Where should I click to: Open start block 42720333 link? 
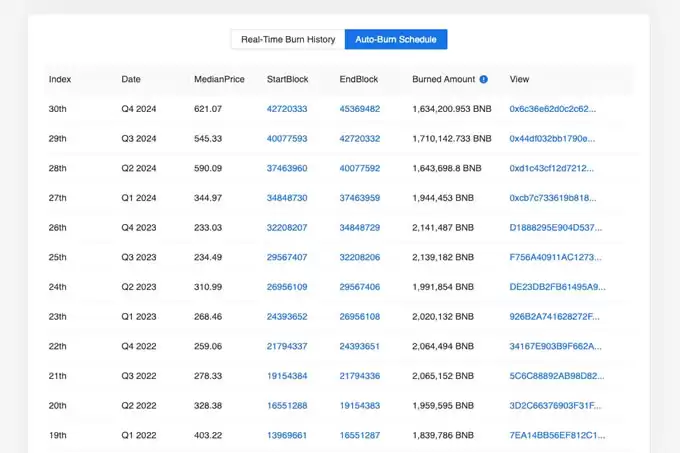(x=287, y=109)
